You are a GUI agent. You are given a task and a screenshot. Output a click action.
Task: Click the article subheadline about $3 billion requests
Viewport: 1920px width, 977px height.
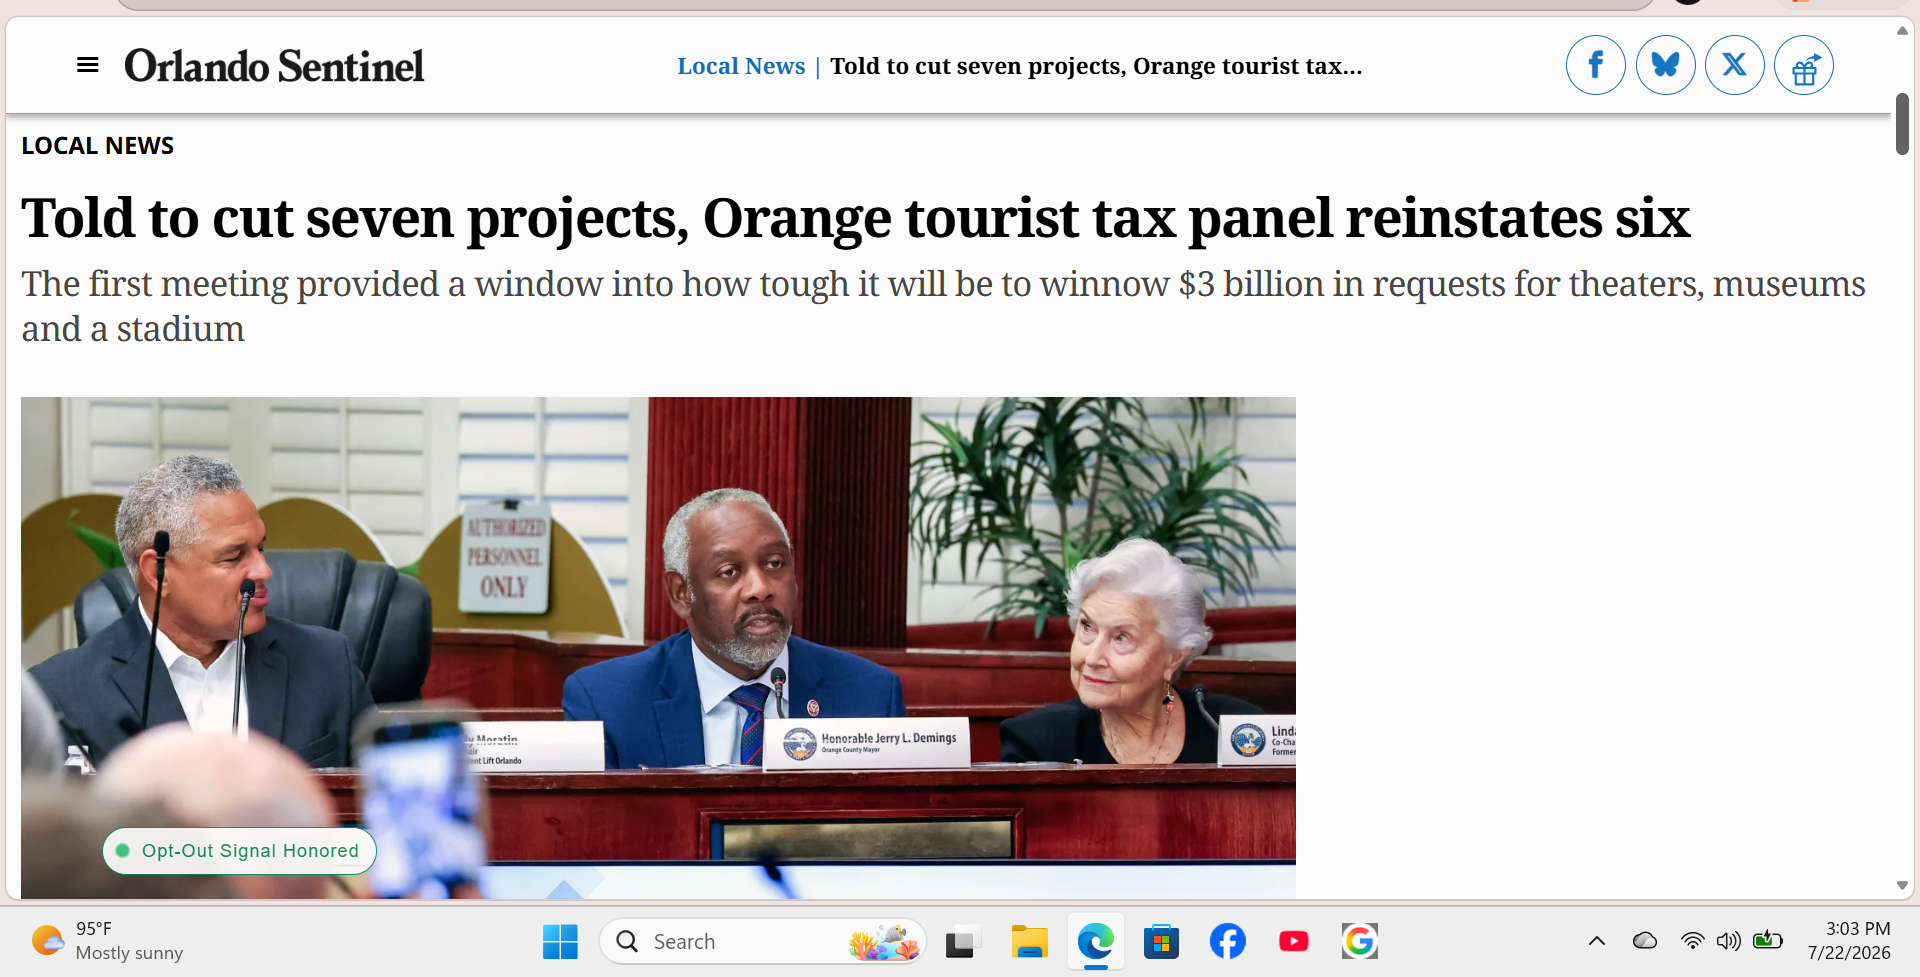point(944,306)
